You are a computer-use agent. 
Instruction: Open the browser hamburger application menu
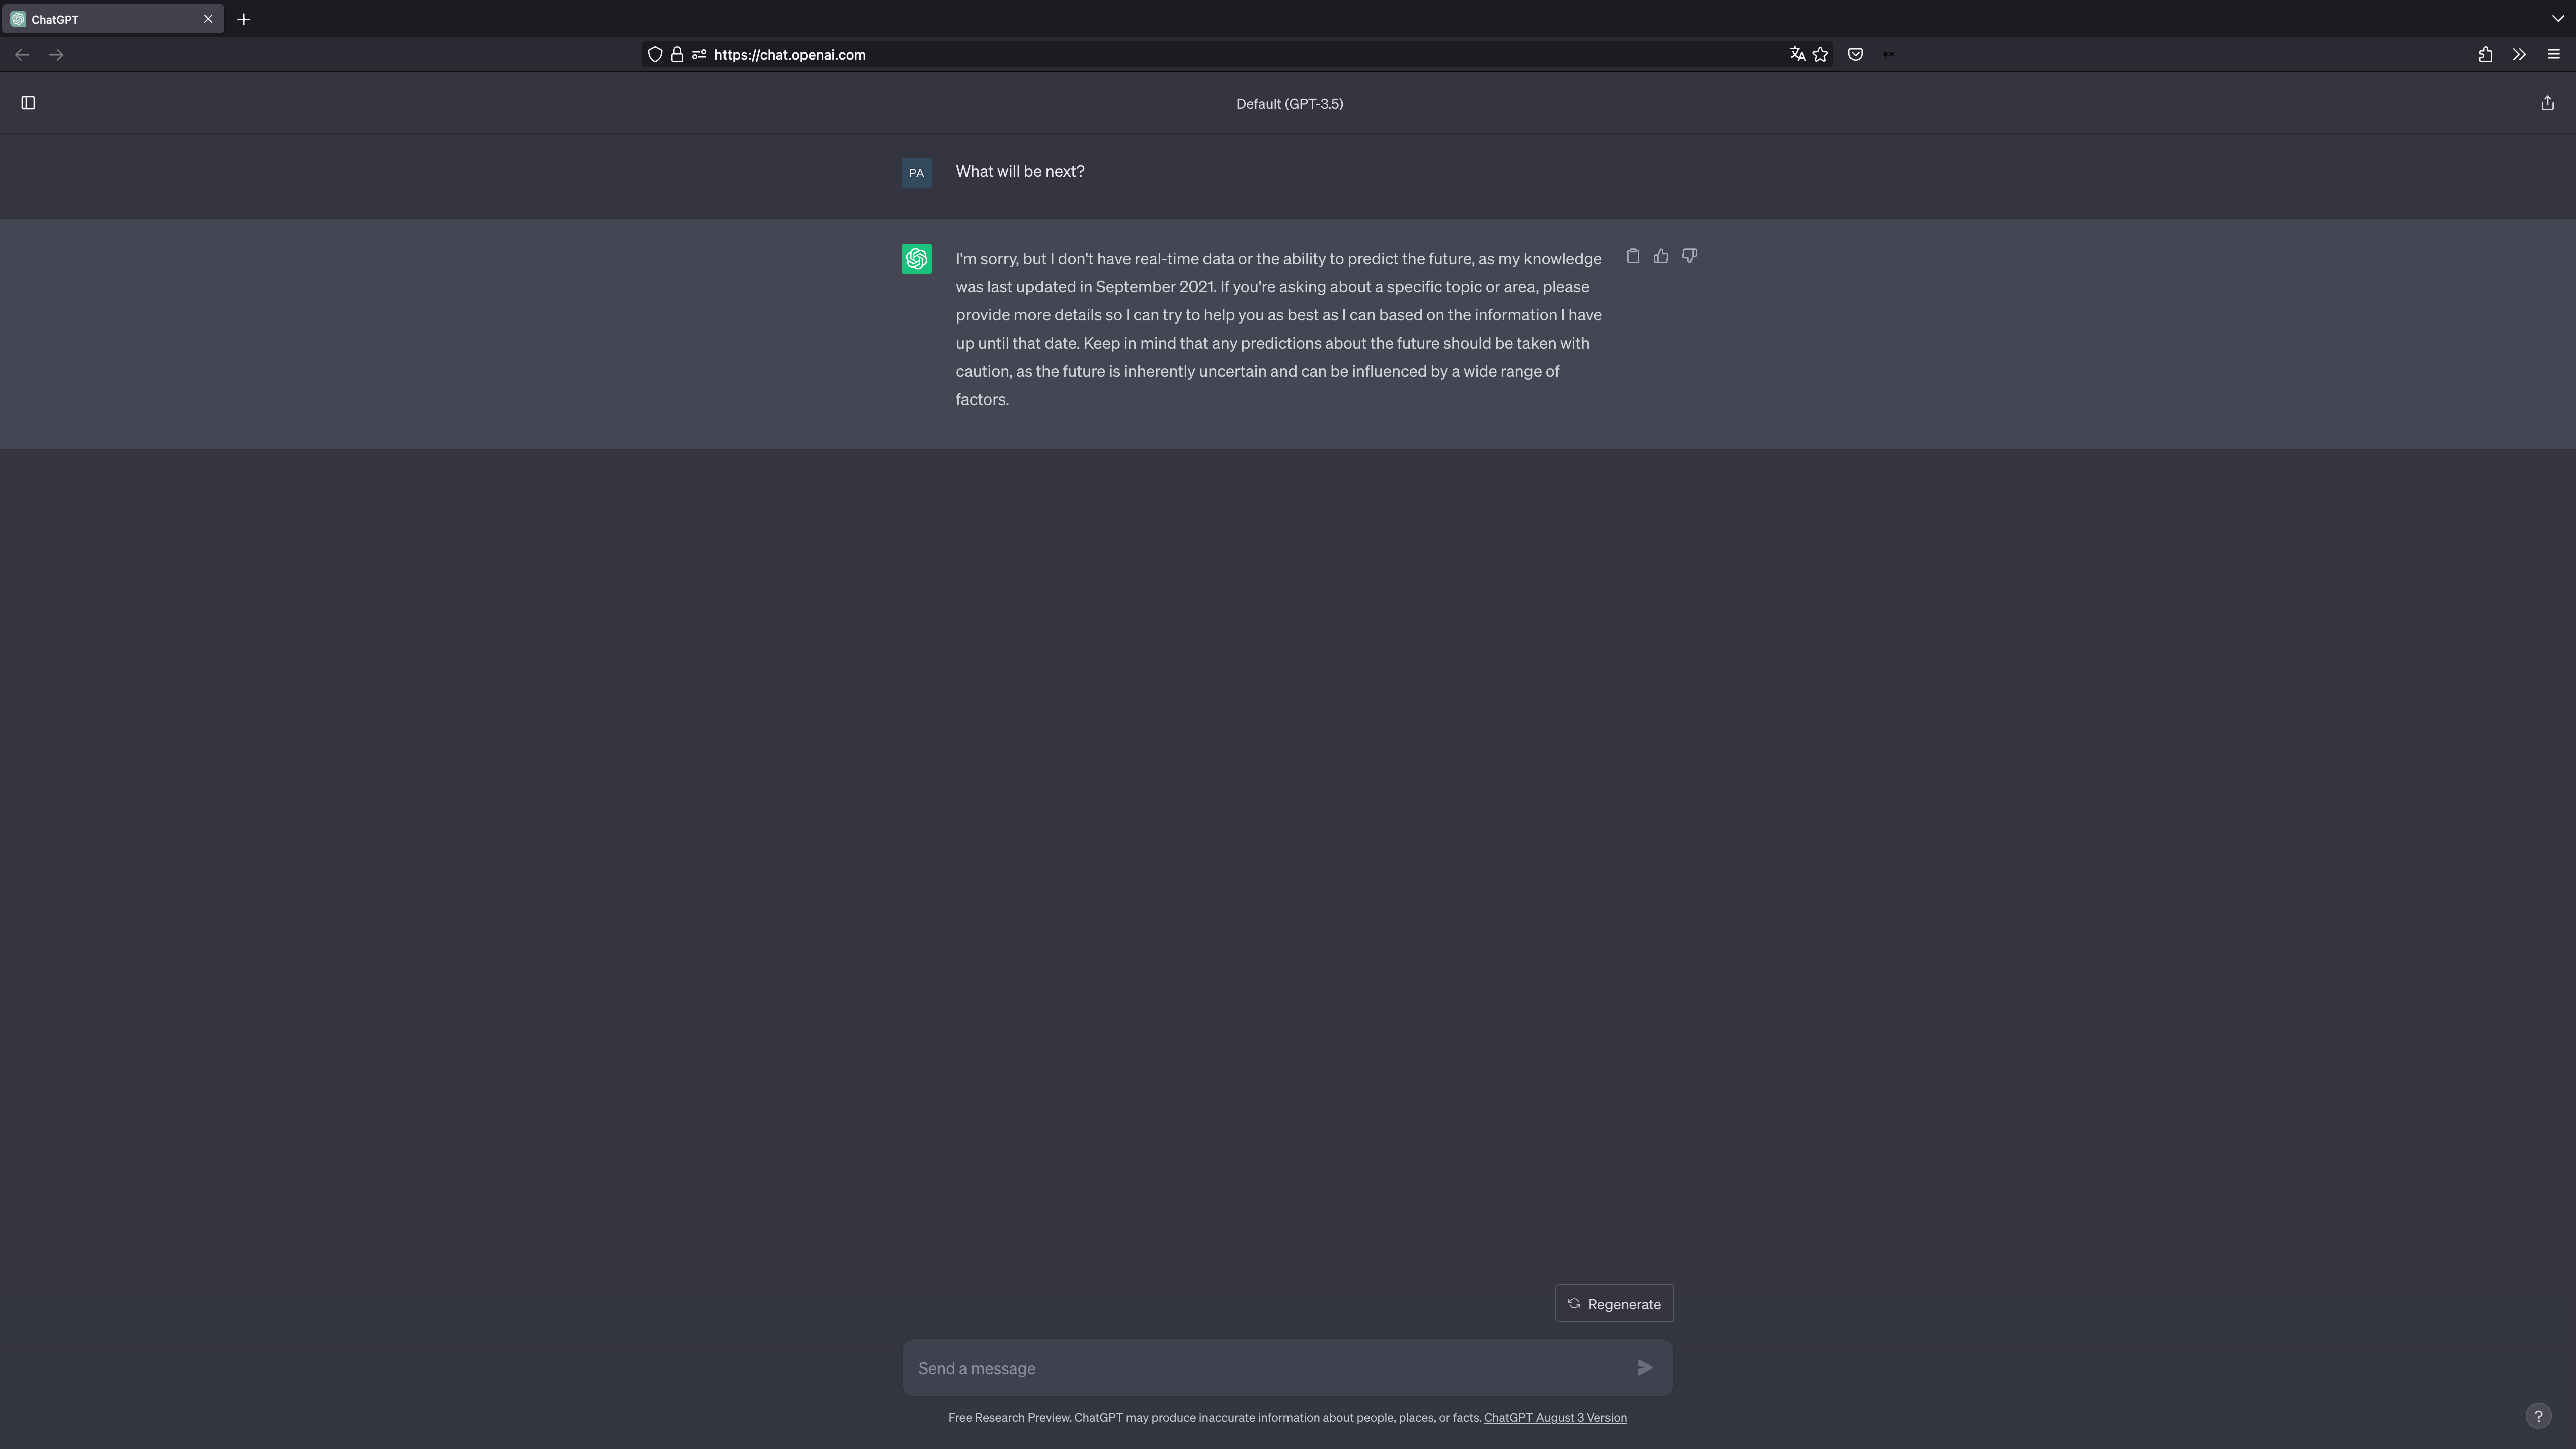[x=2553, y=55]
